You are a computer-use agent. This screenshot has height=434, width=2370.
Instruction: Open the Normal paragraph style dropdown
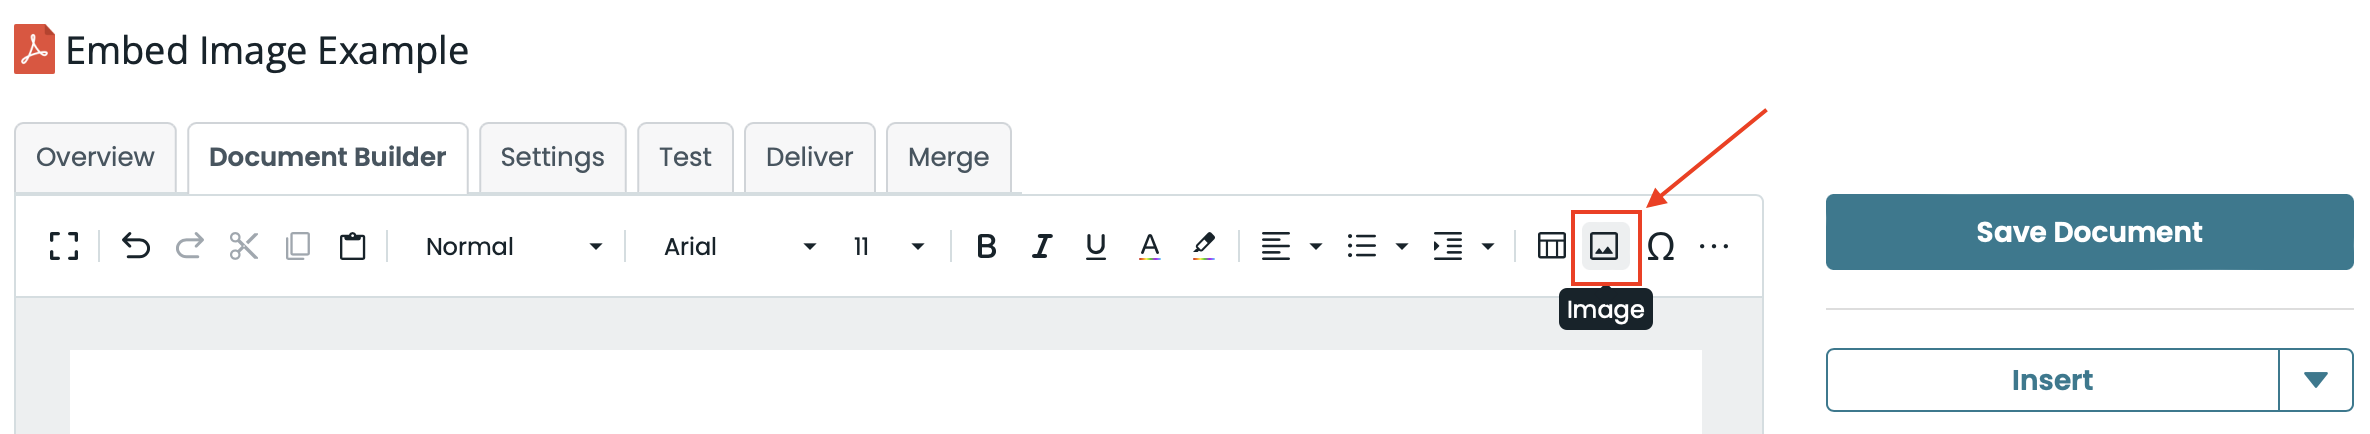coord(513,246)
